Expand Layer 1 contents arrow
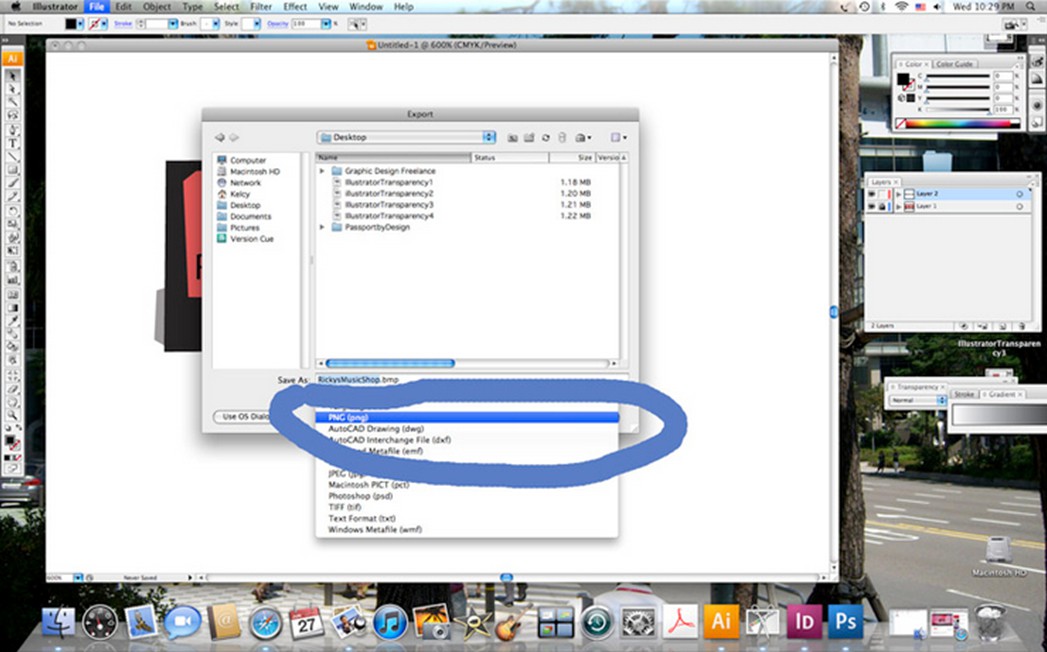This screenshot has height=652, width=1047. point(898,206)
